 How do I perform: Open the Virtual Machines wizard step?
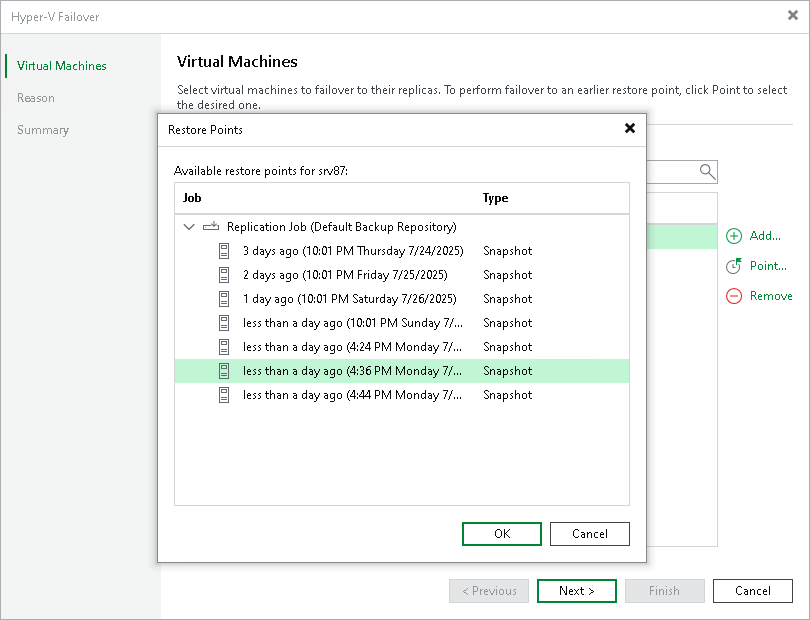(x=61, y=66)
